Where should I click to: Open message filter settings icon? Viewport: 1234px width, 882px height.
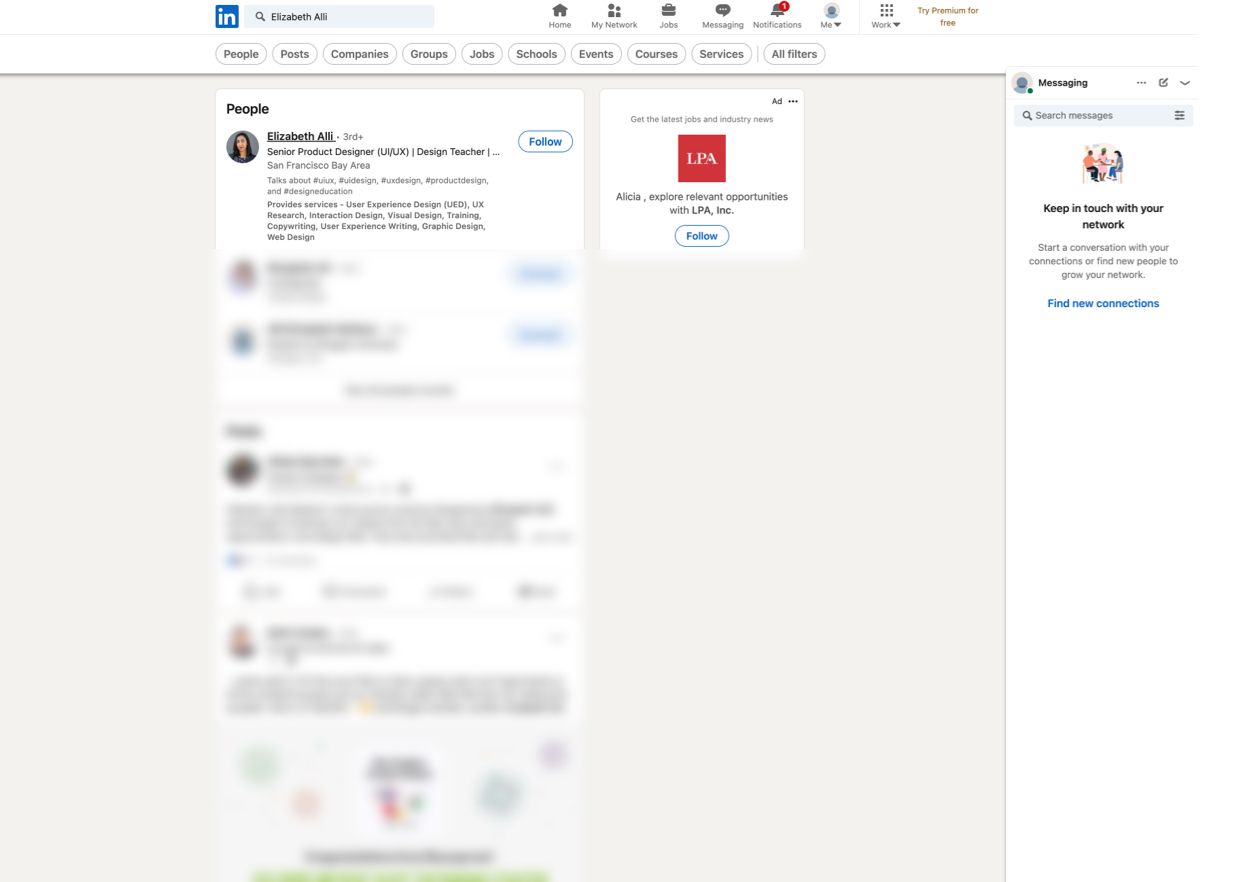point(1179,116)
